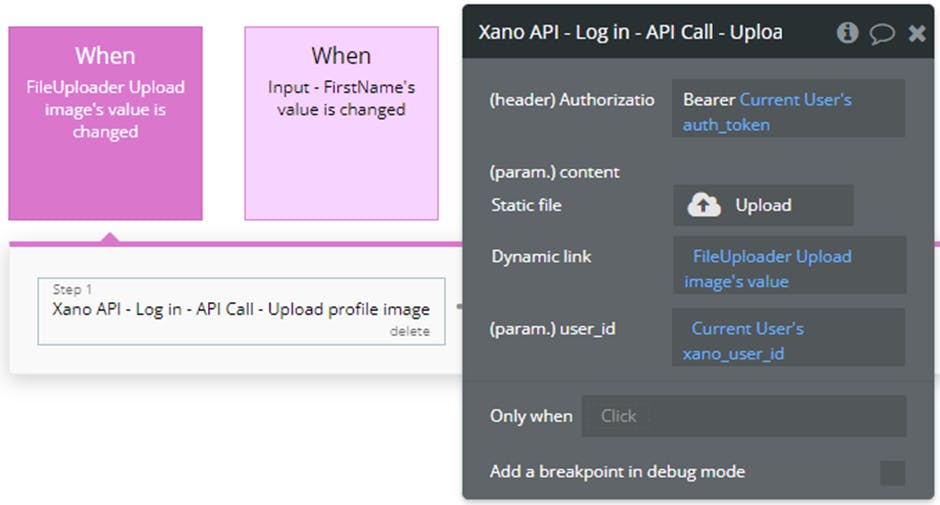Open the comment bubble icon

tap(882, 34)
